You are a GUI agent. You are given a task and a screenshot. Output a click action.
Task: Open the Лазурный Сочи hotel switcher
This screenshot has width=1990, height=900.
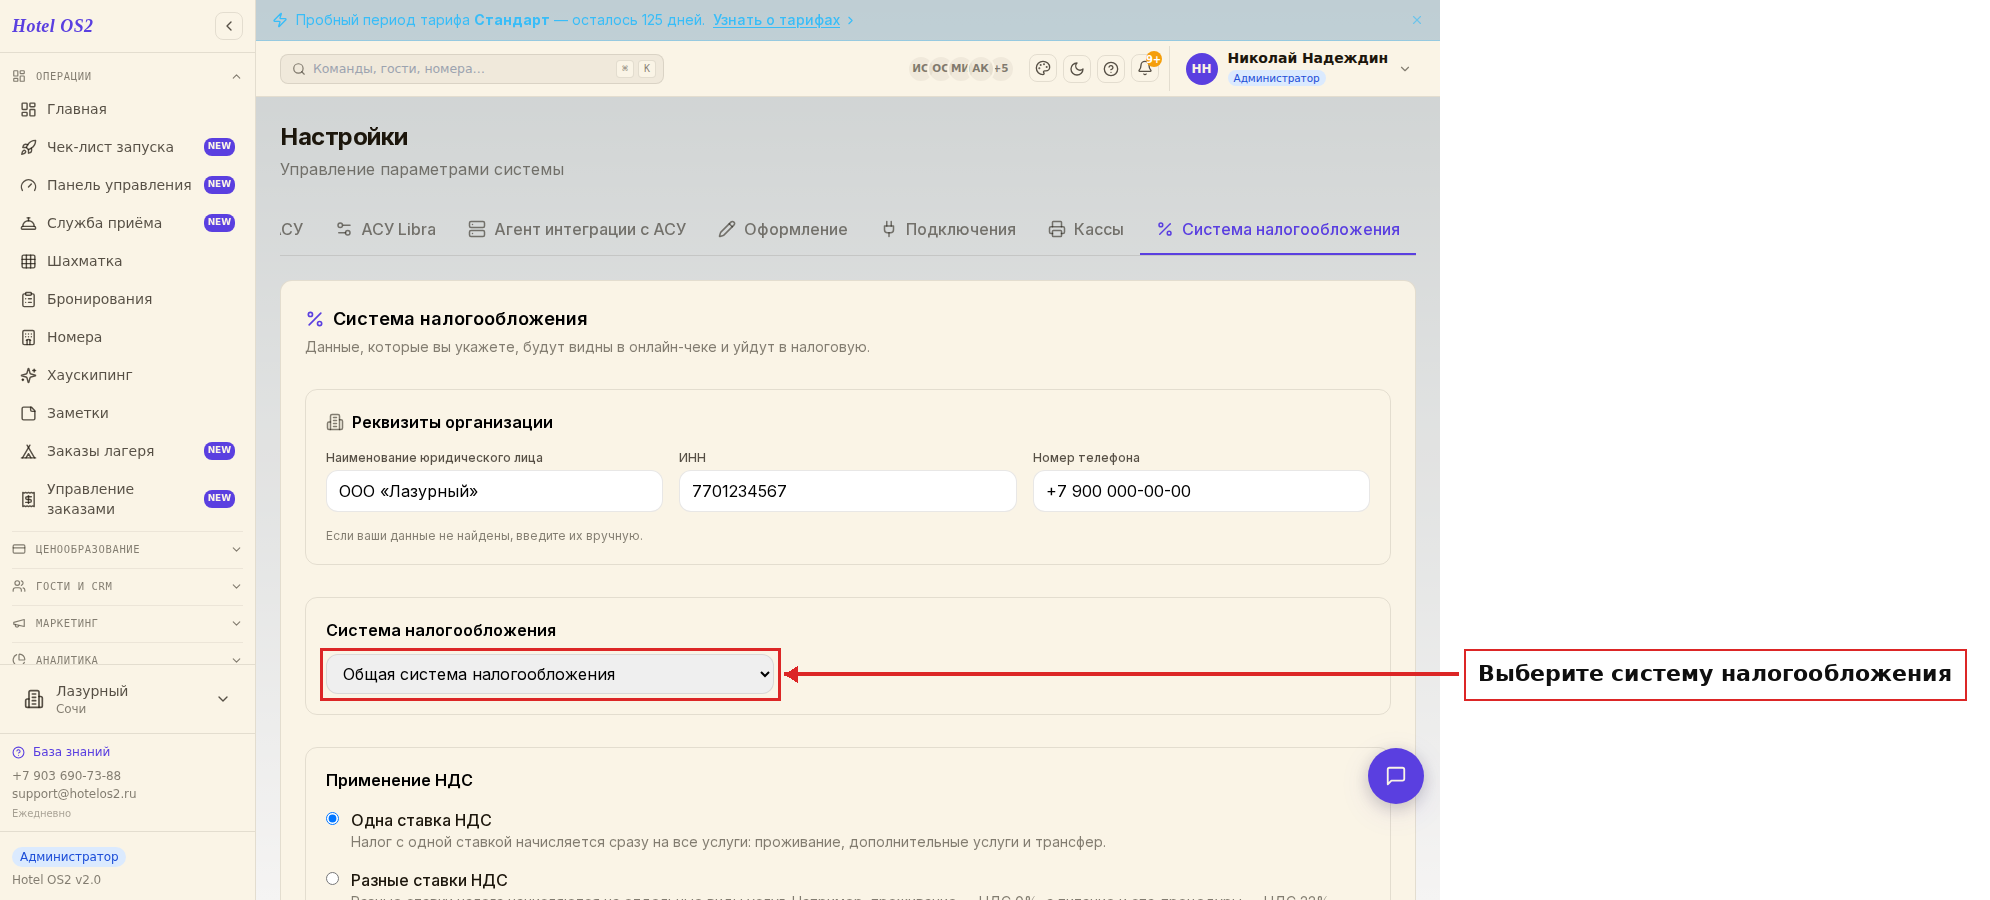tap(127, 699)
